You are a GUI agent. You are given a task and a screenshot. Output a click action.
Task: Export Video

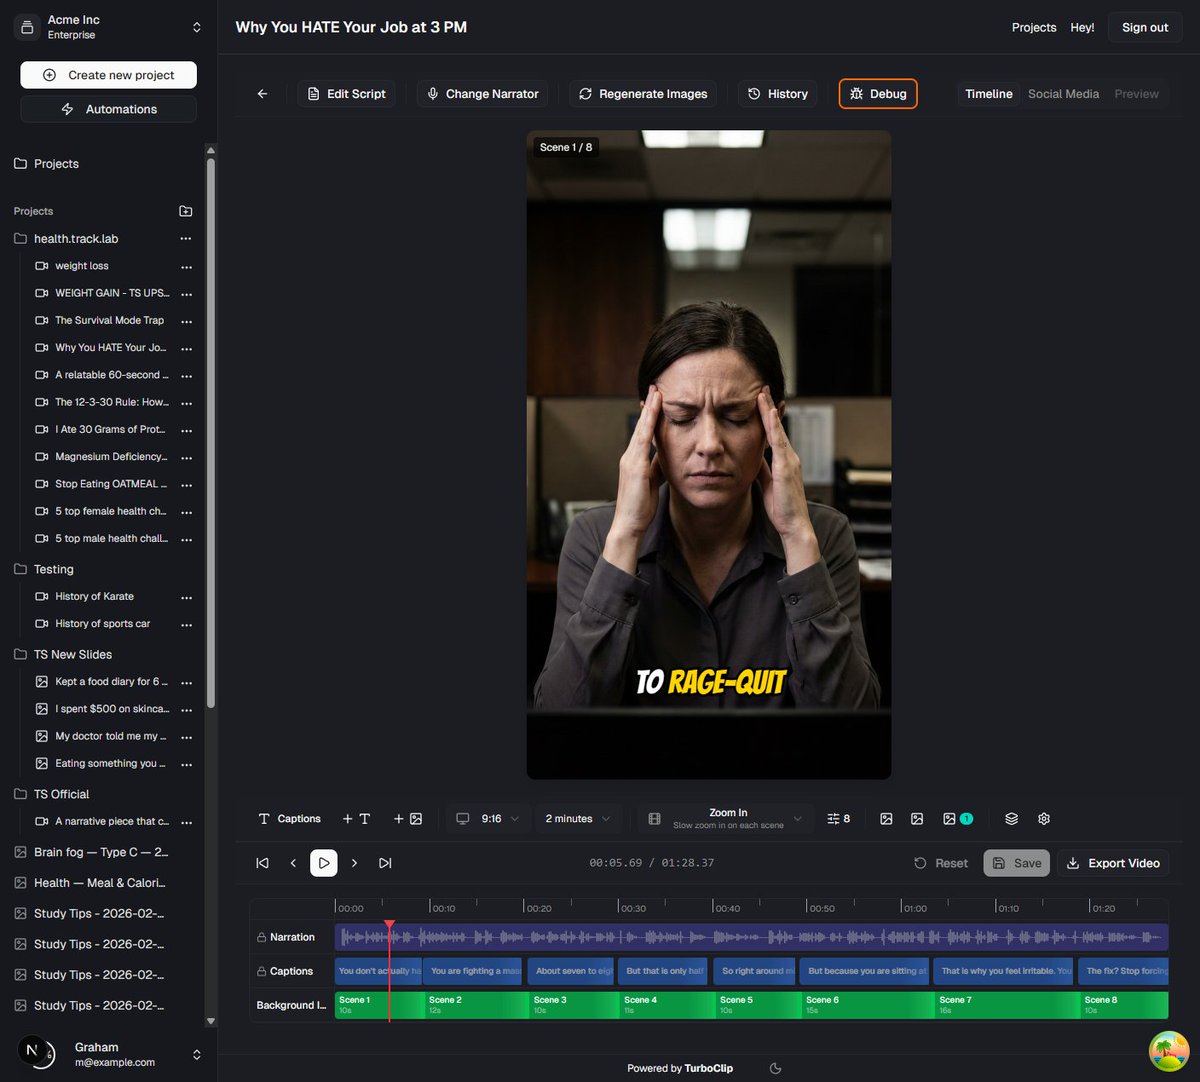(1113, 863)
